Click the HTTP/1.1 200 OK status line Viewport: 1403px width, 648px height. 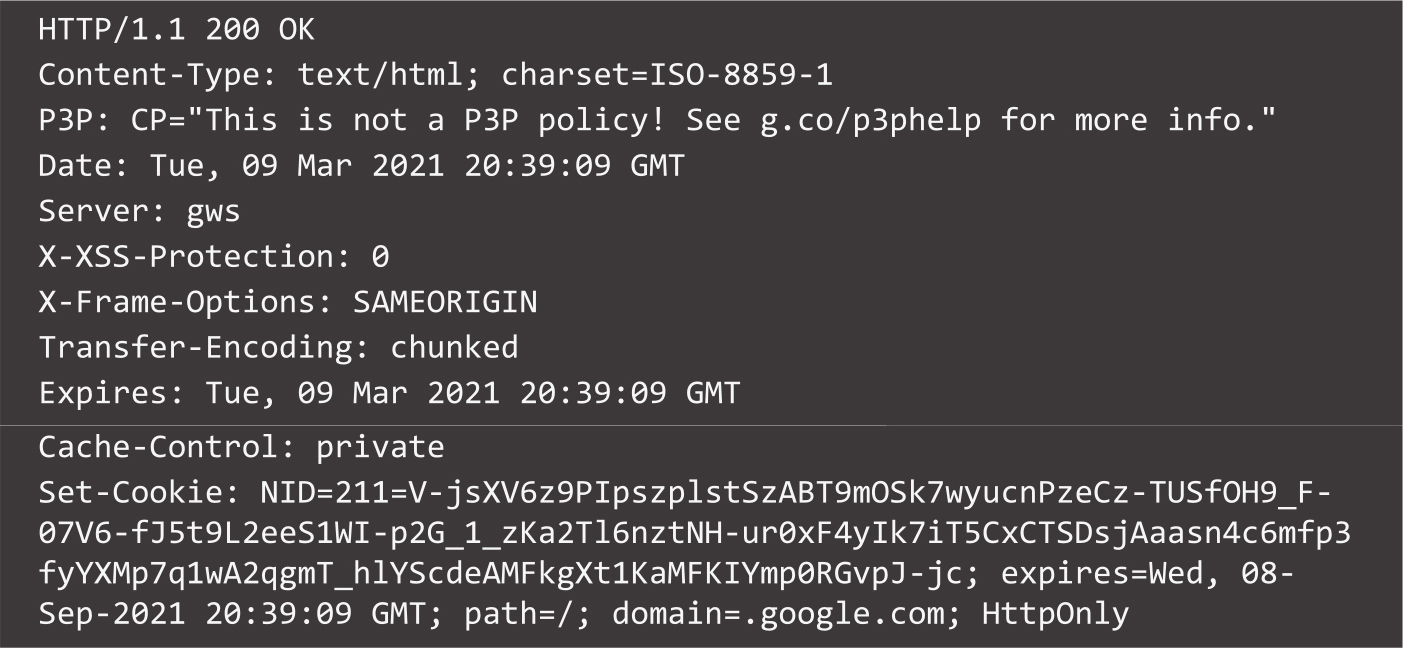176,30
